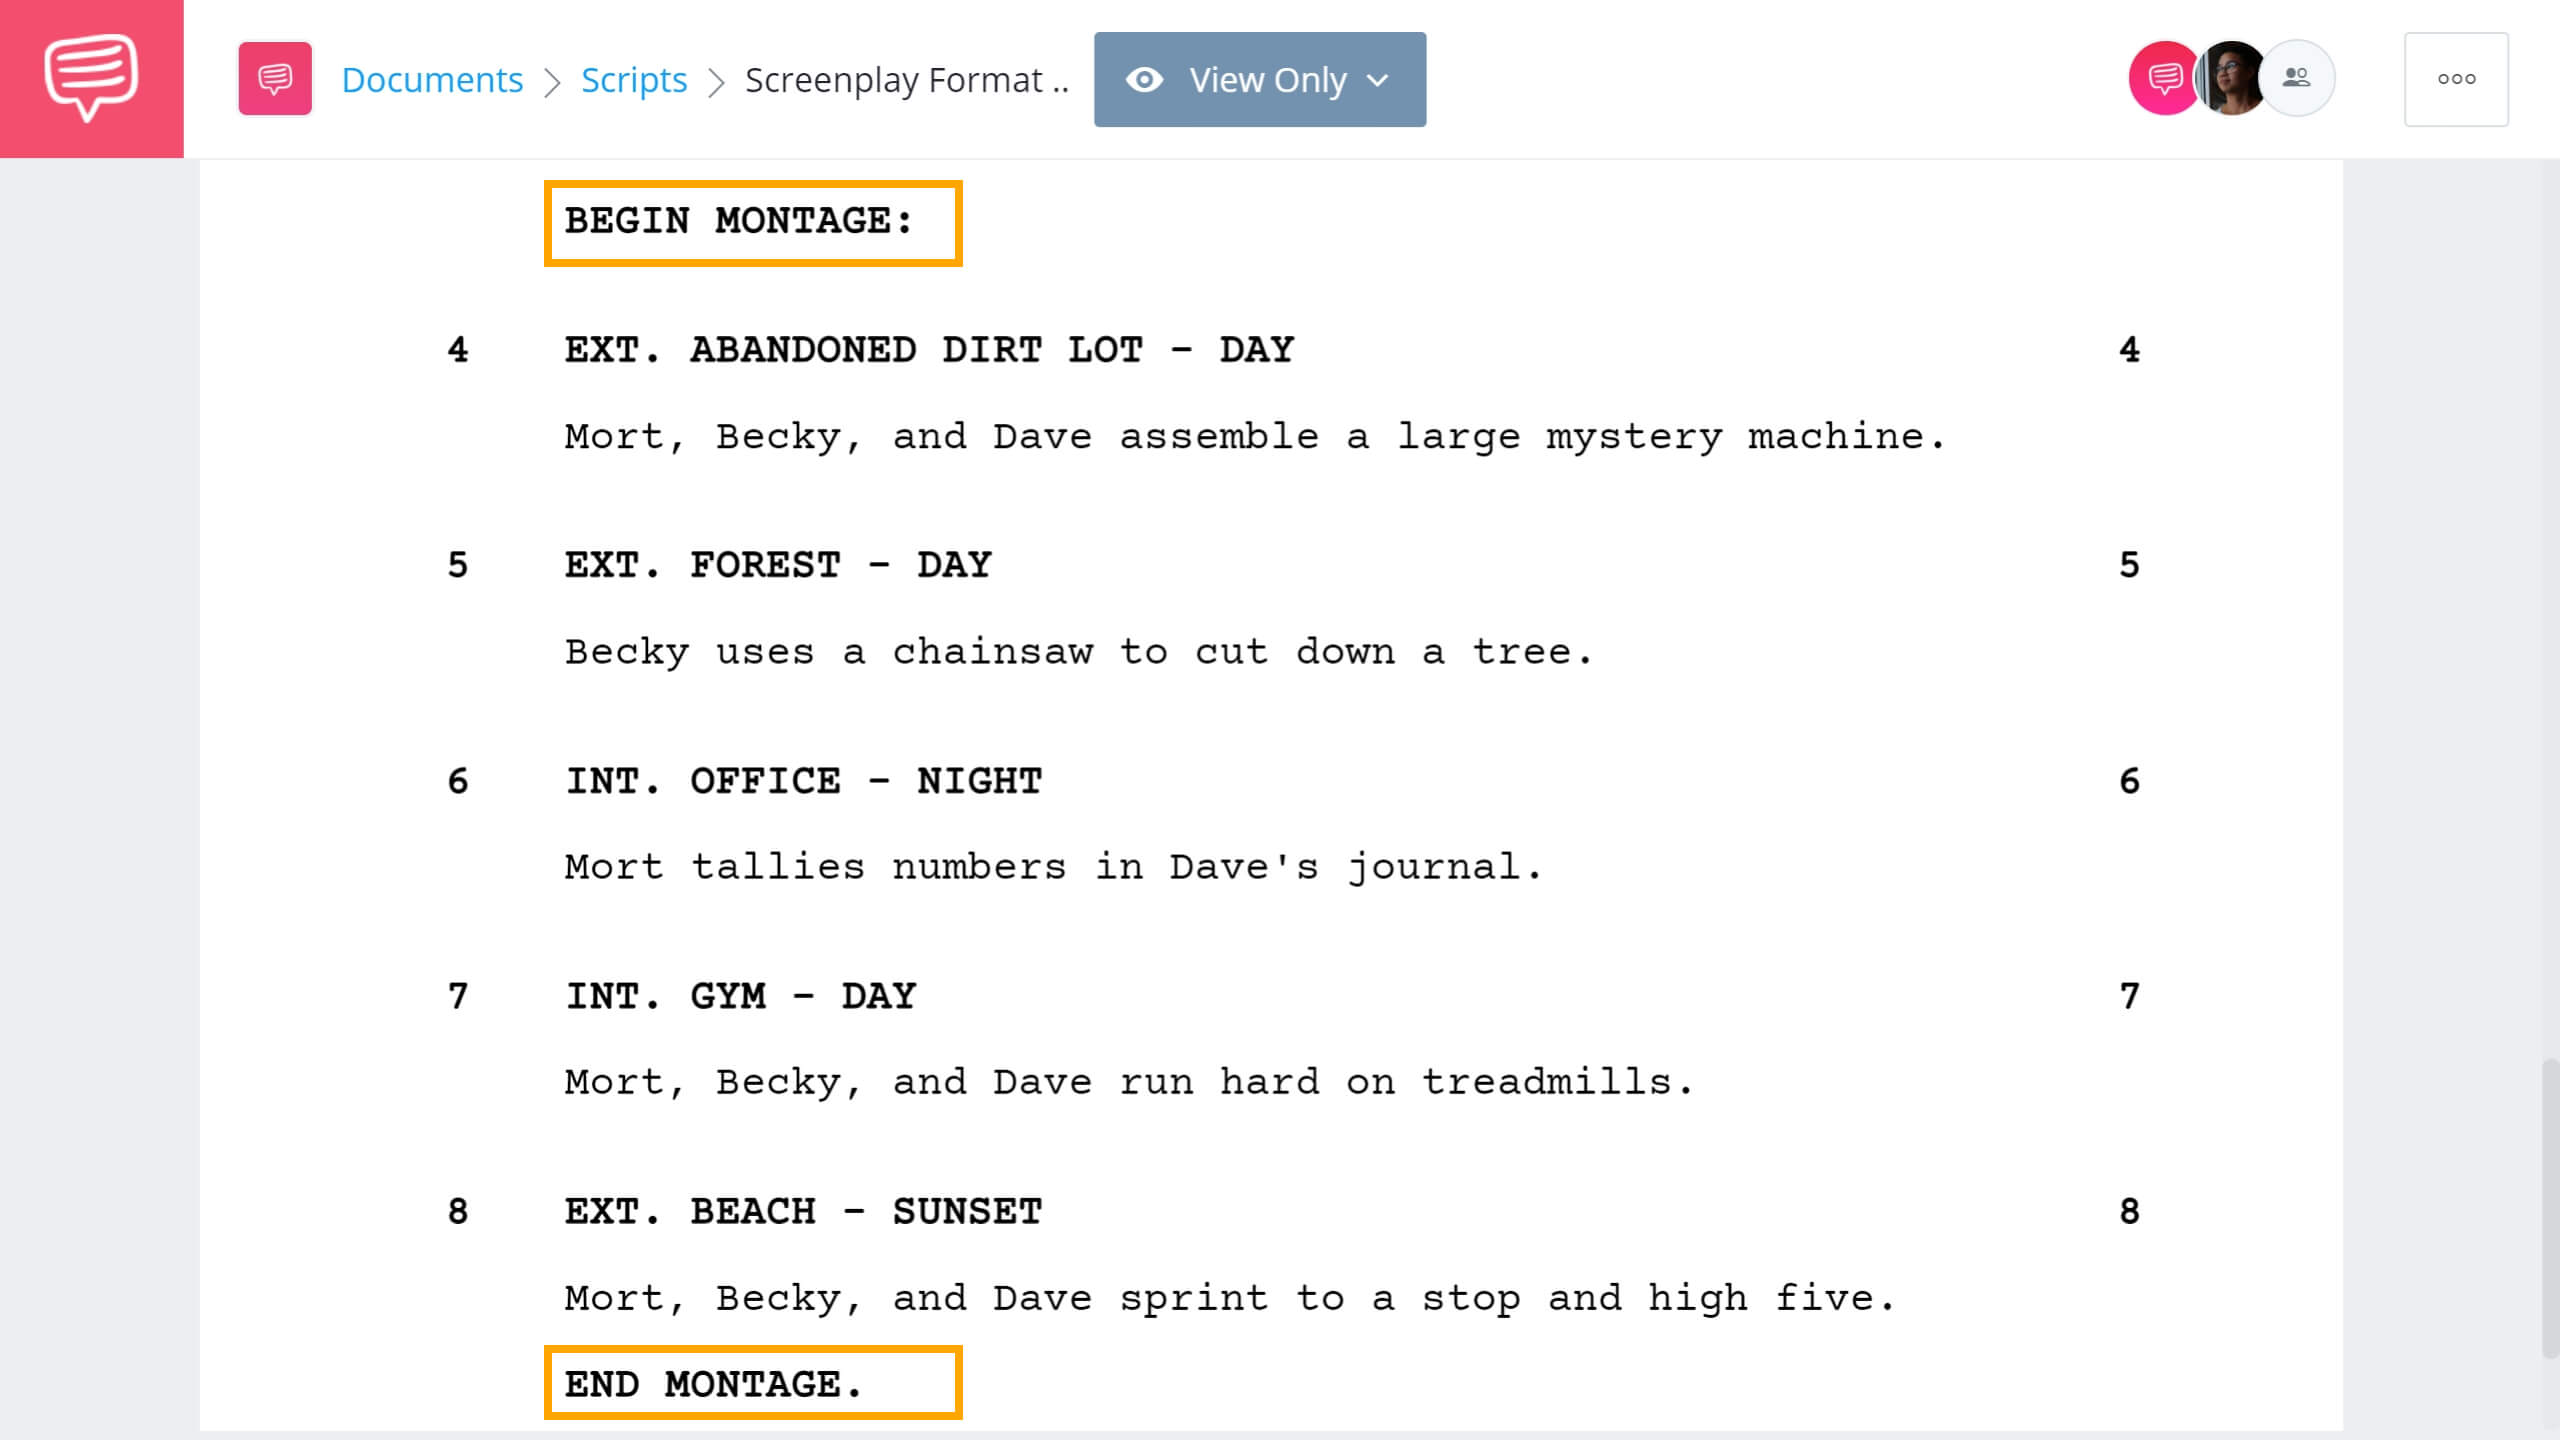Click scene number 4 on the left margin

455,350
